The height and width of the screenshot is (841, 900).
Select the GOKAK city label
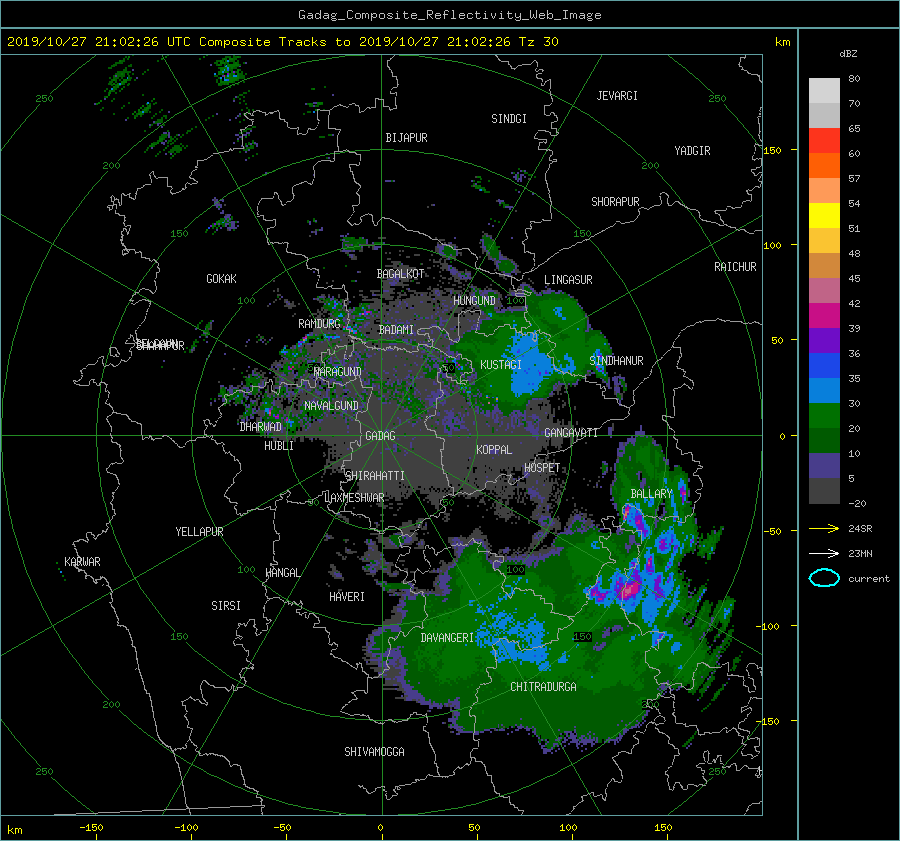pyautogui.click(x=221, y=279)
